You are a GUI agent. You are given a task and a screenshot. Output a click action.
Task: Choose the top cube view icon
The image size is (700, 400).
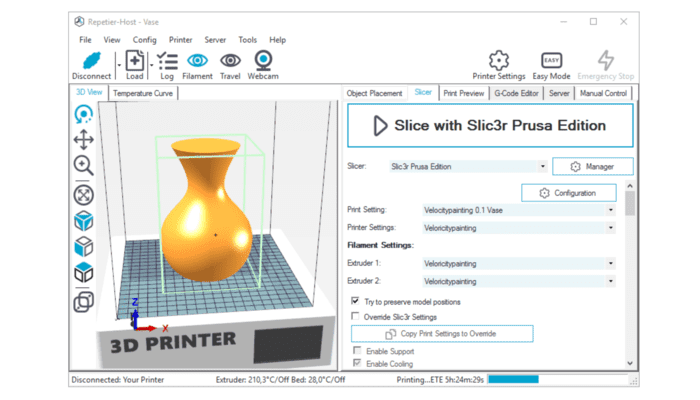pos(83,272)
